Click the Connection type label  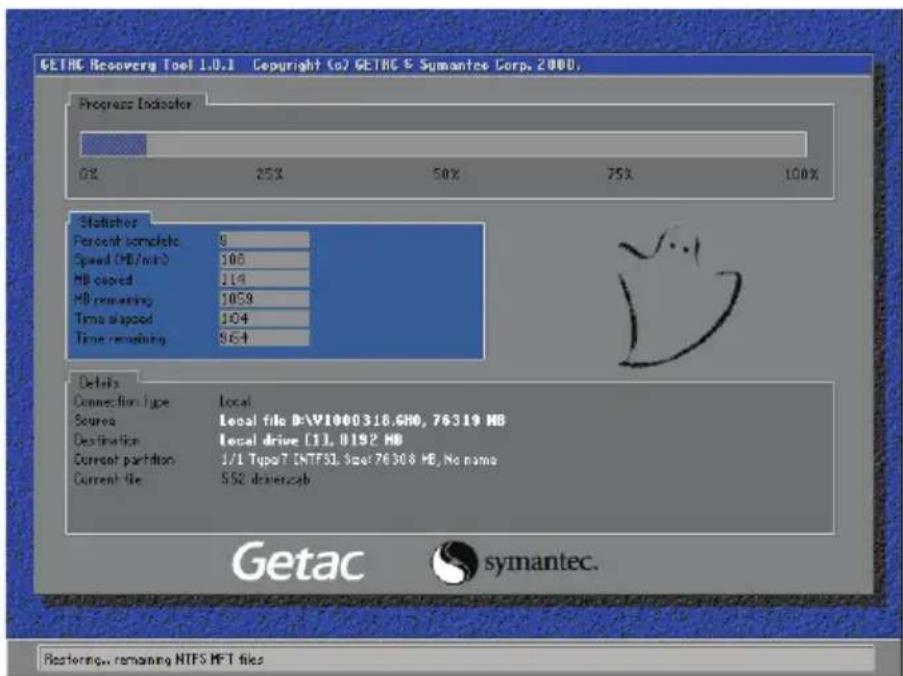(122, 402)
